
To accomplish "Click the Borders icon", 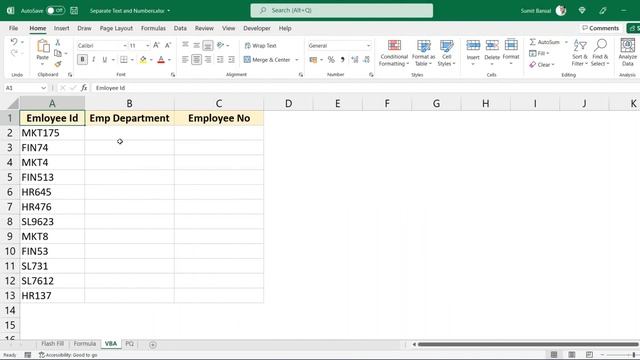I will pyautogui.click(x=124, y=60).
